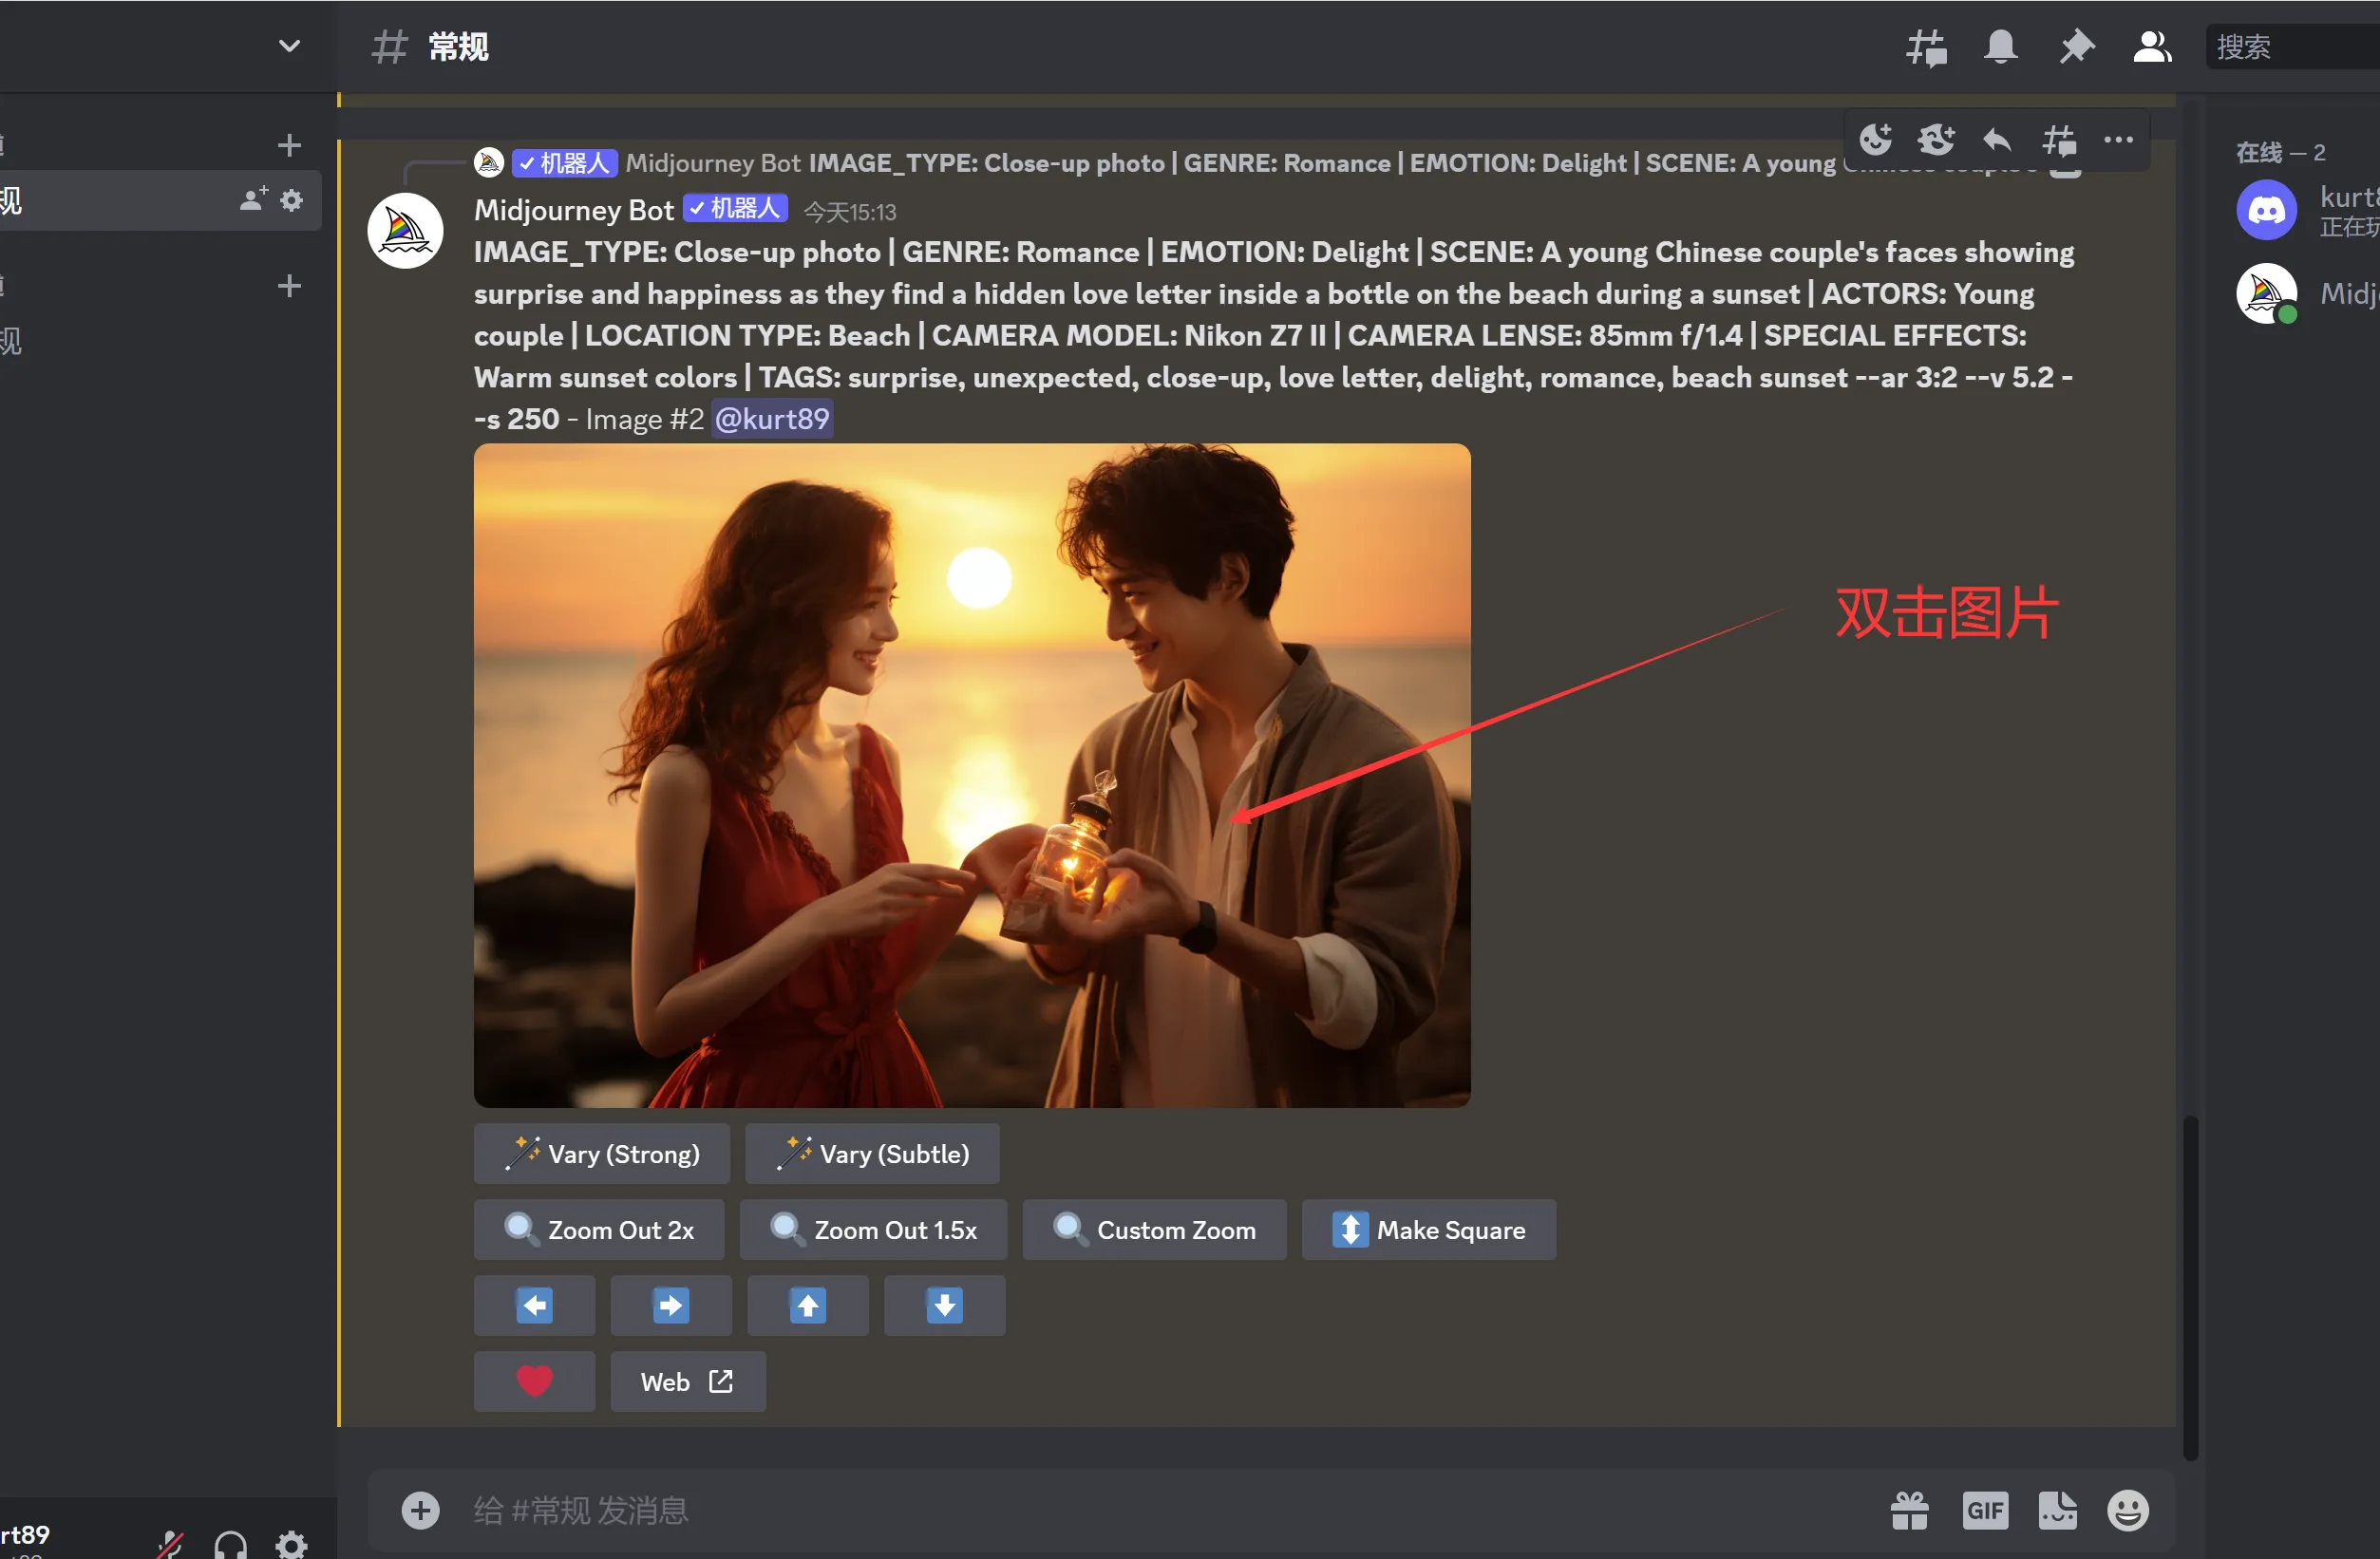
Task: Open emoji picker in message bar
Action: (x=2127, y=1510)
